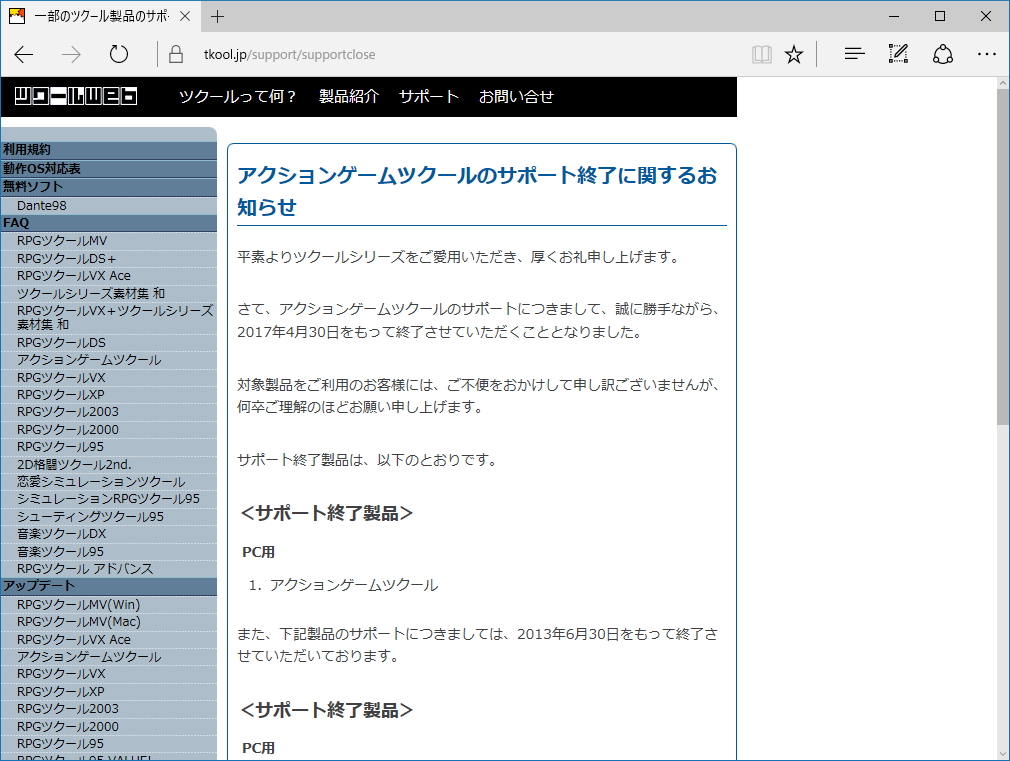Click the ツクールWEB site logo
This screenshot has width=1010, height=761.
coord(75,97)
